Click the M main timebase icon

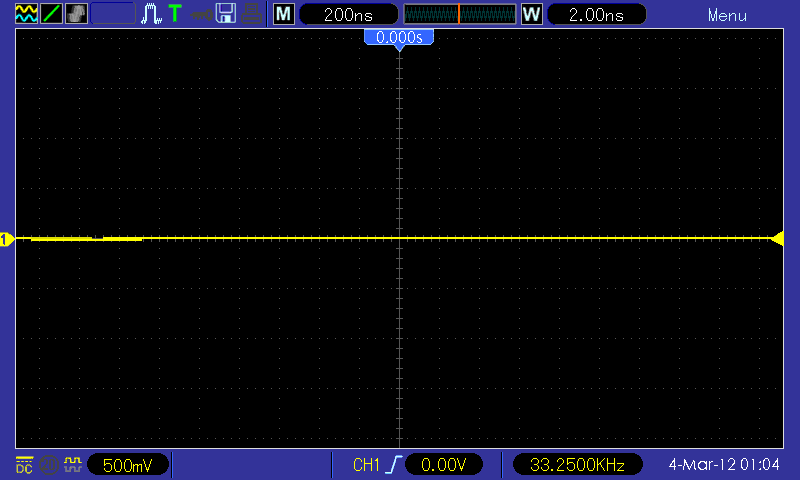(x=284, y=14)
